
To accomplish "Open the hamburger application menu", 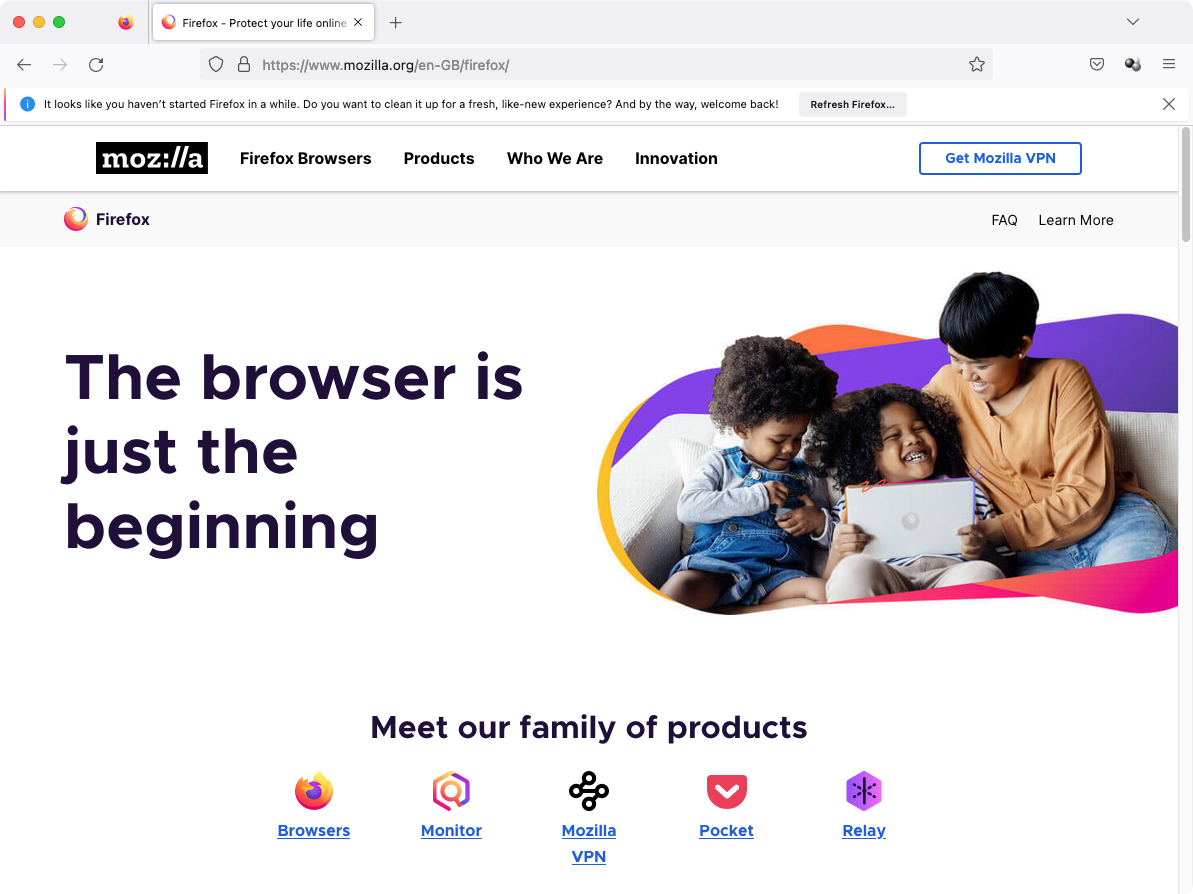I will click(x=1169, y=65).
